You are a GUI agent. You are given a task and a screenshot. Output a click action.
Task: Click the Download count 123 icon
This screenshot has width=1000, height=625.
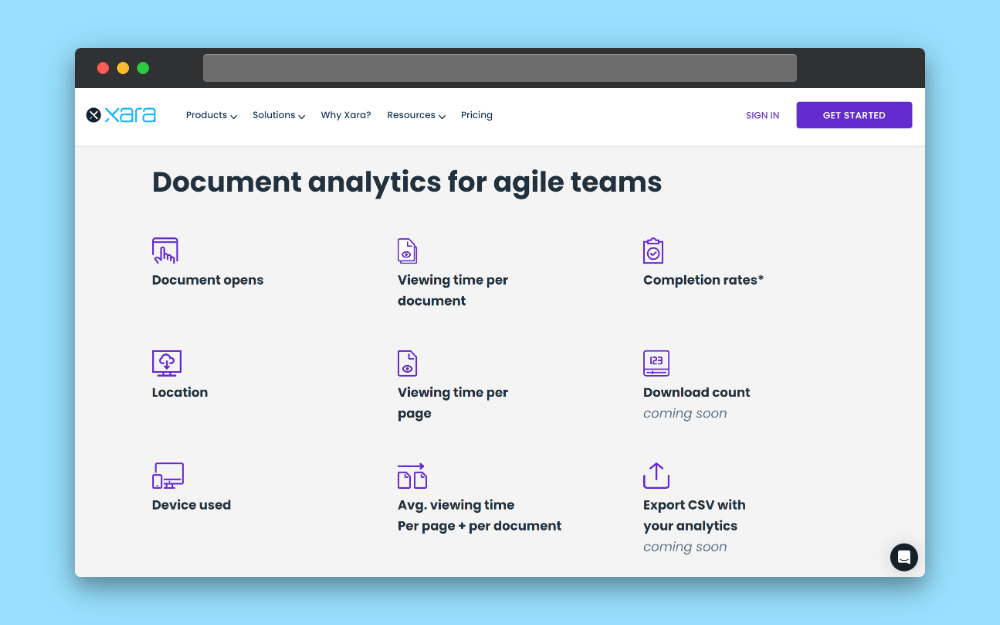coord(656,363)
